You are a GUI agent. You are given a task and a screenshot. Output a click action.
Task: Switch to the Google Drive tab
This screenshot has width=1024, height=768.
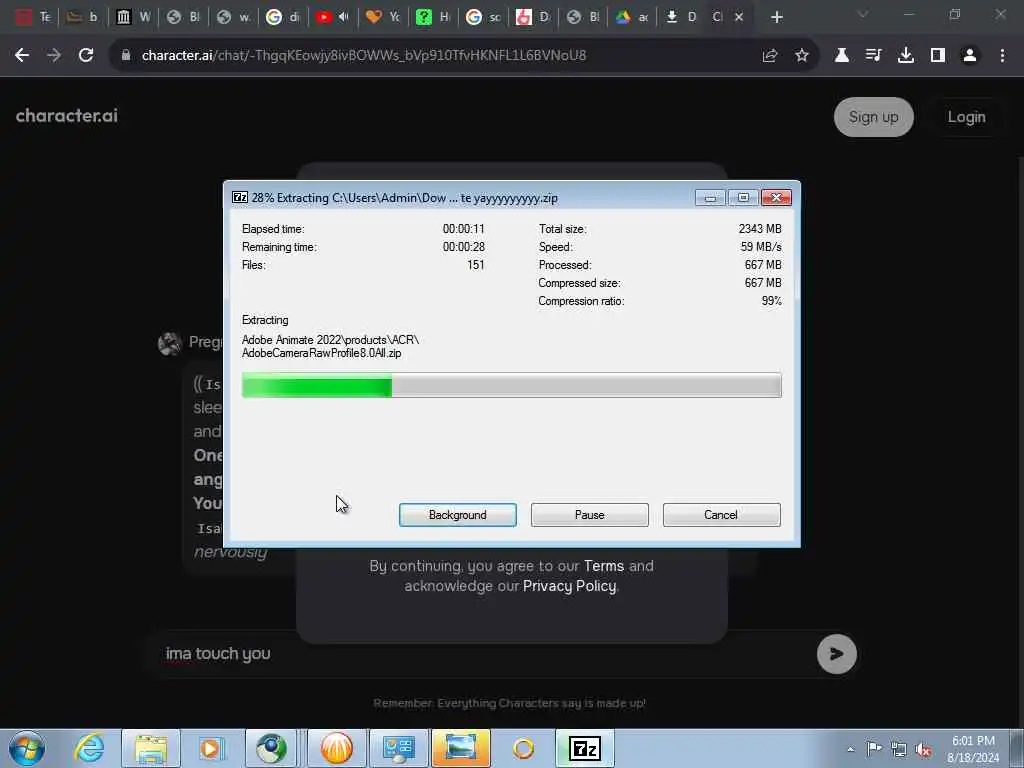[632, 17]
